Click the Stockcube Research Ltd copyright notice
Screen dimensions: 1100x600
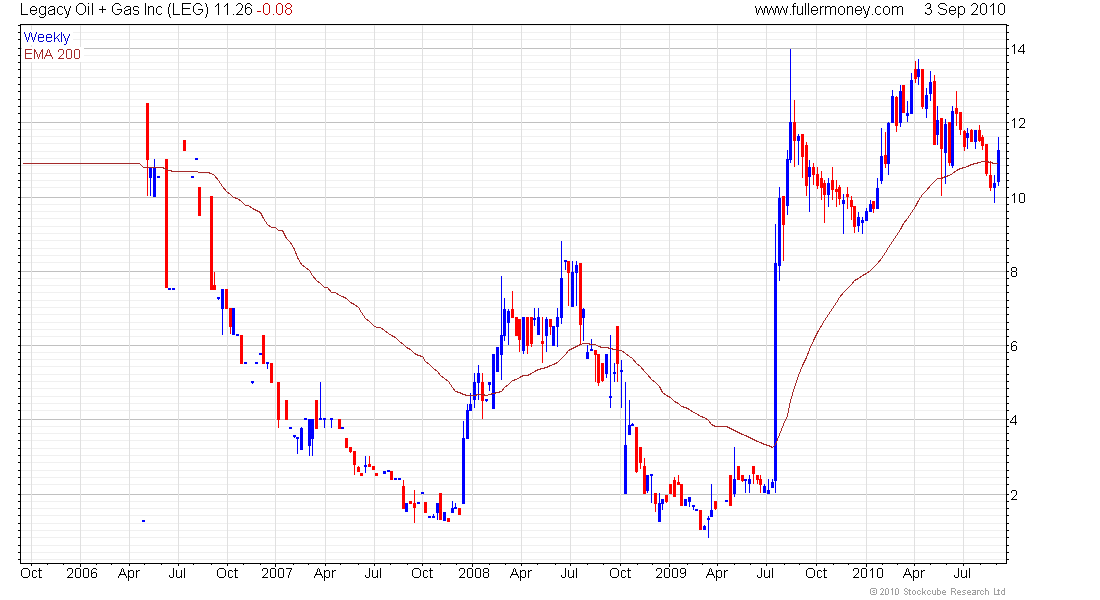point(938,592)
